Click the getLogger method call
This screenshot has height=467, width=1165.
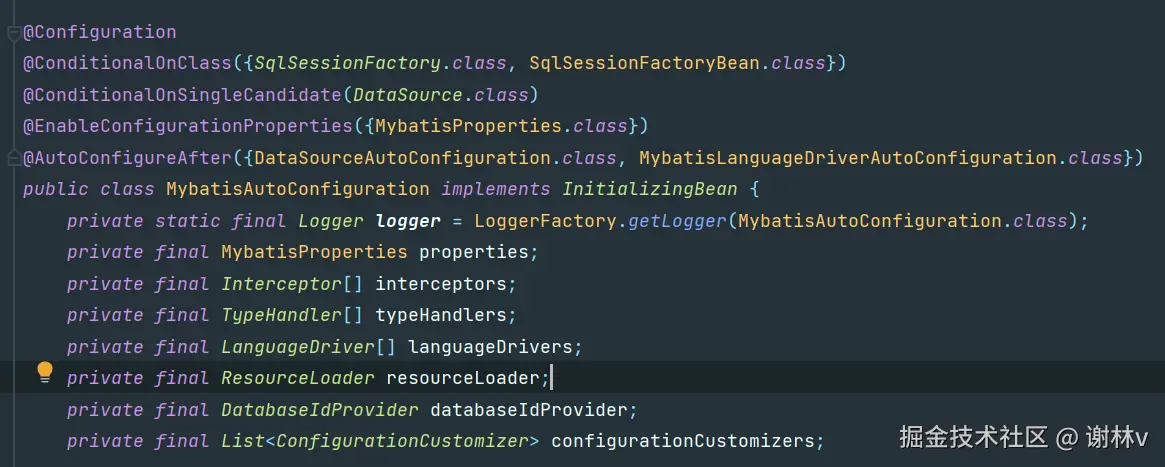point(678,221)
